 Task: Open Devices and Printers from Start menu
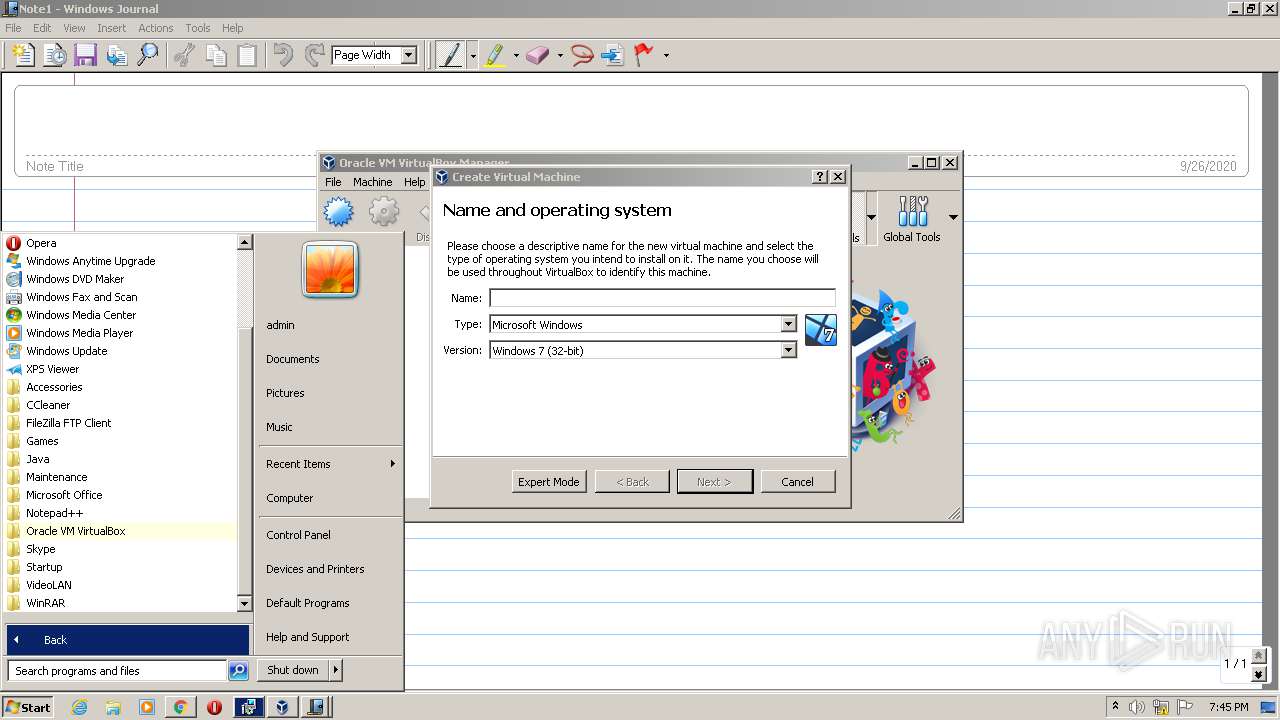coord(315,569)
